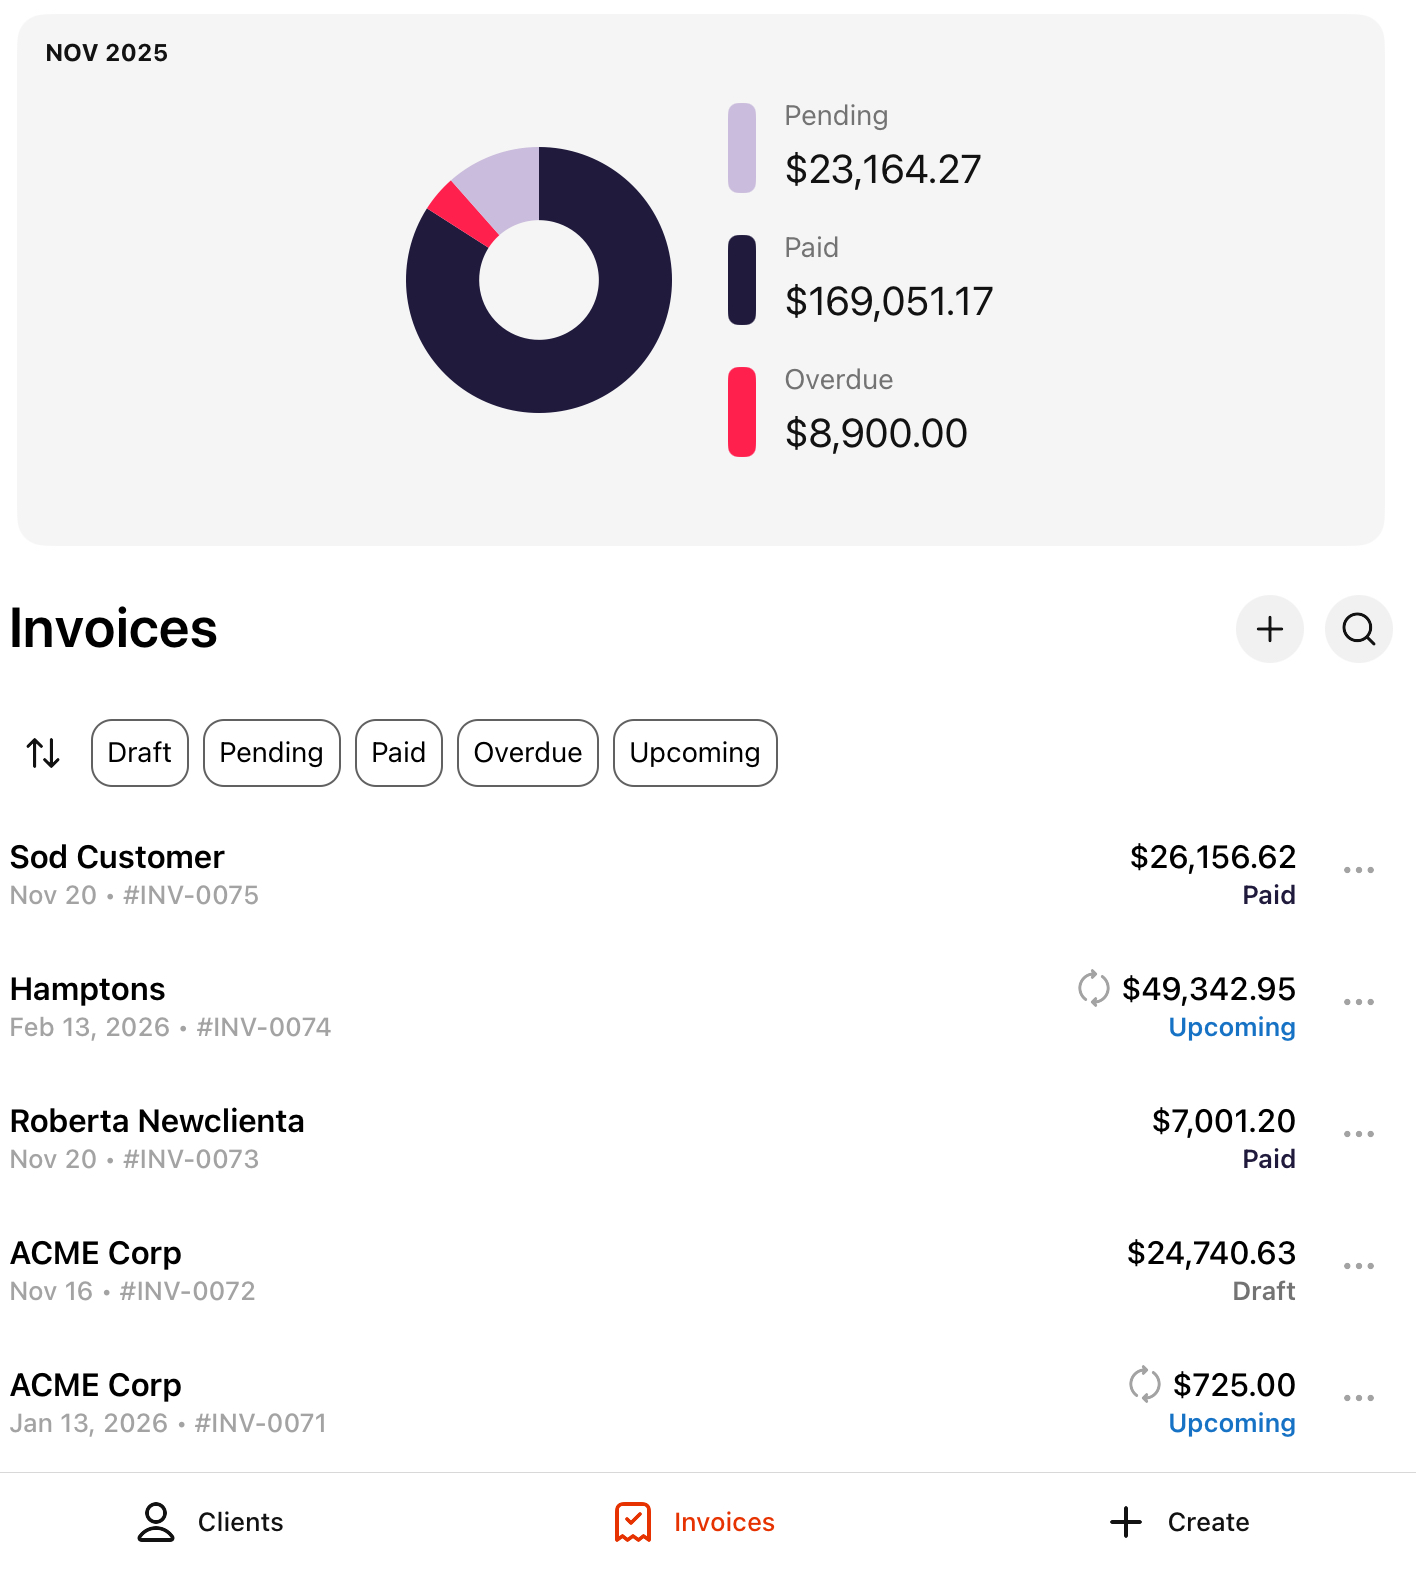Click the Clients person icon
1416x1570 pixels.
tap(156, 1522)
